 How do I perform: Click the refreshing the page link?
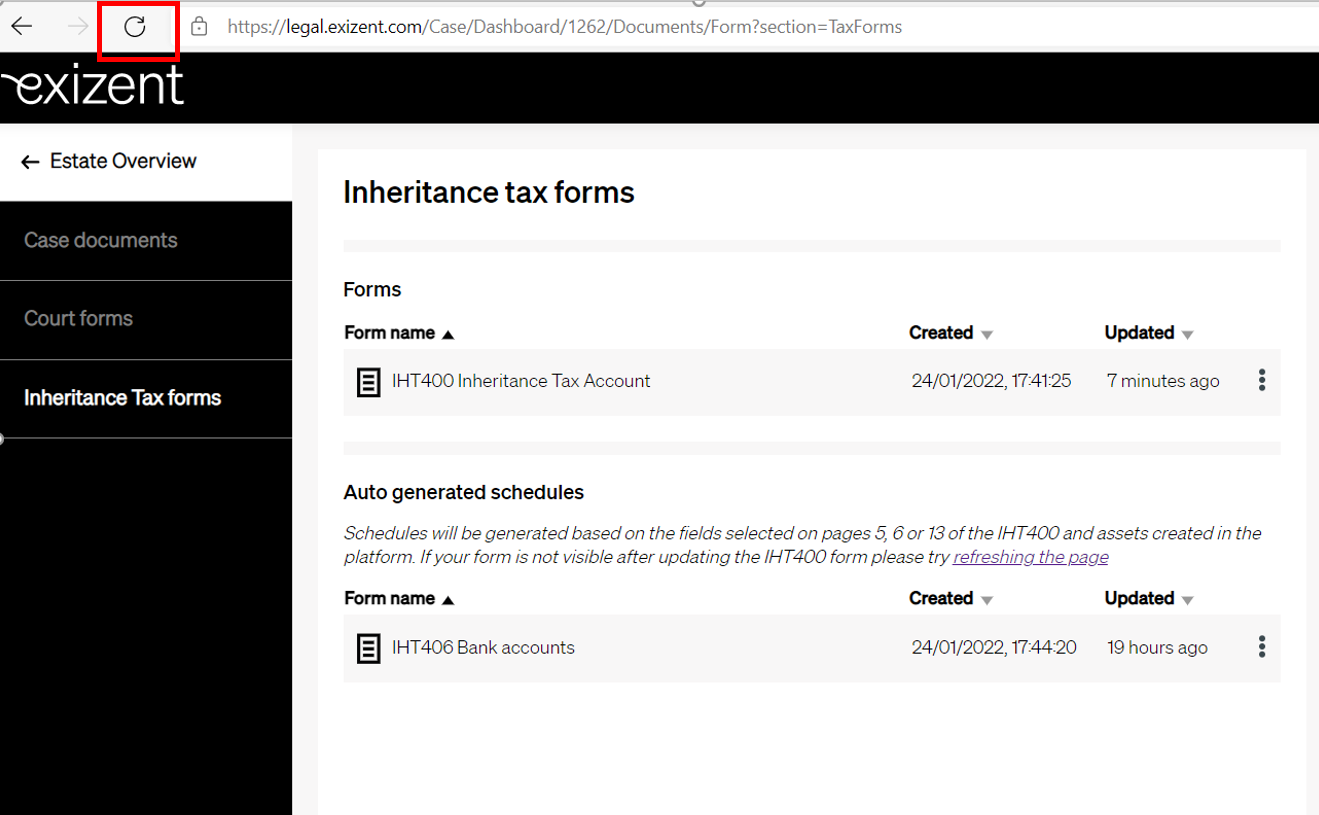point(1030,557)
